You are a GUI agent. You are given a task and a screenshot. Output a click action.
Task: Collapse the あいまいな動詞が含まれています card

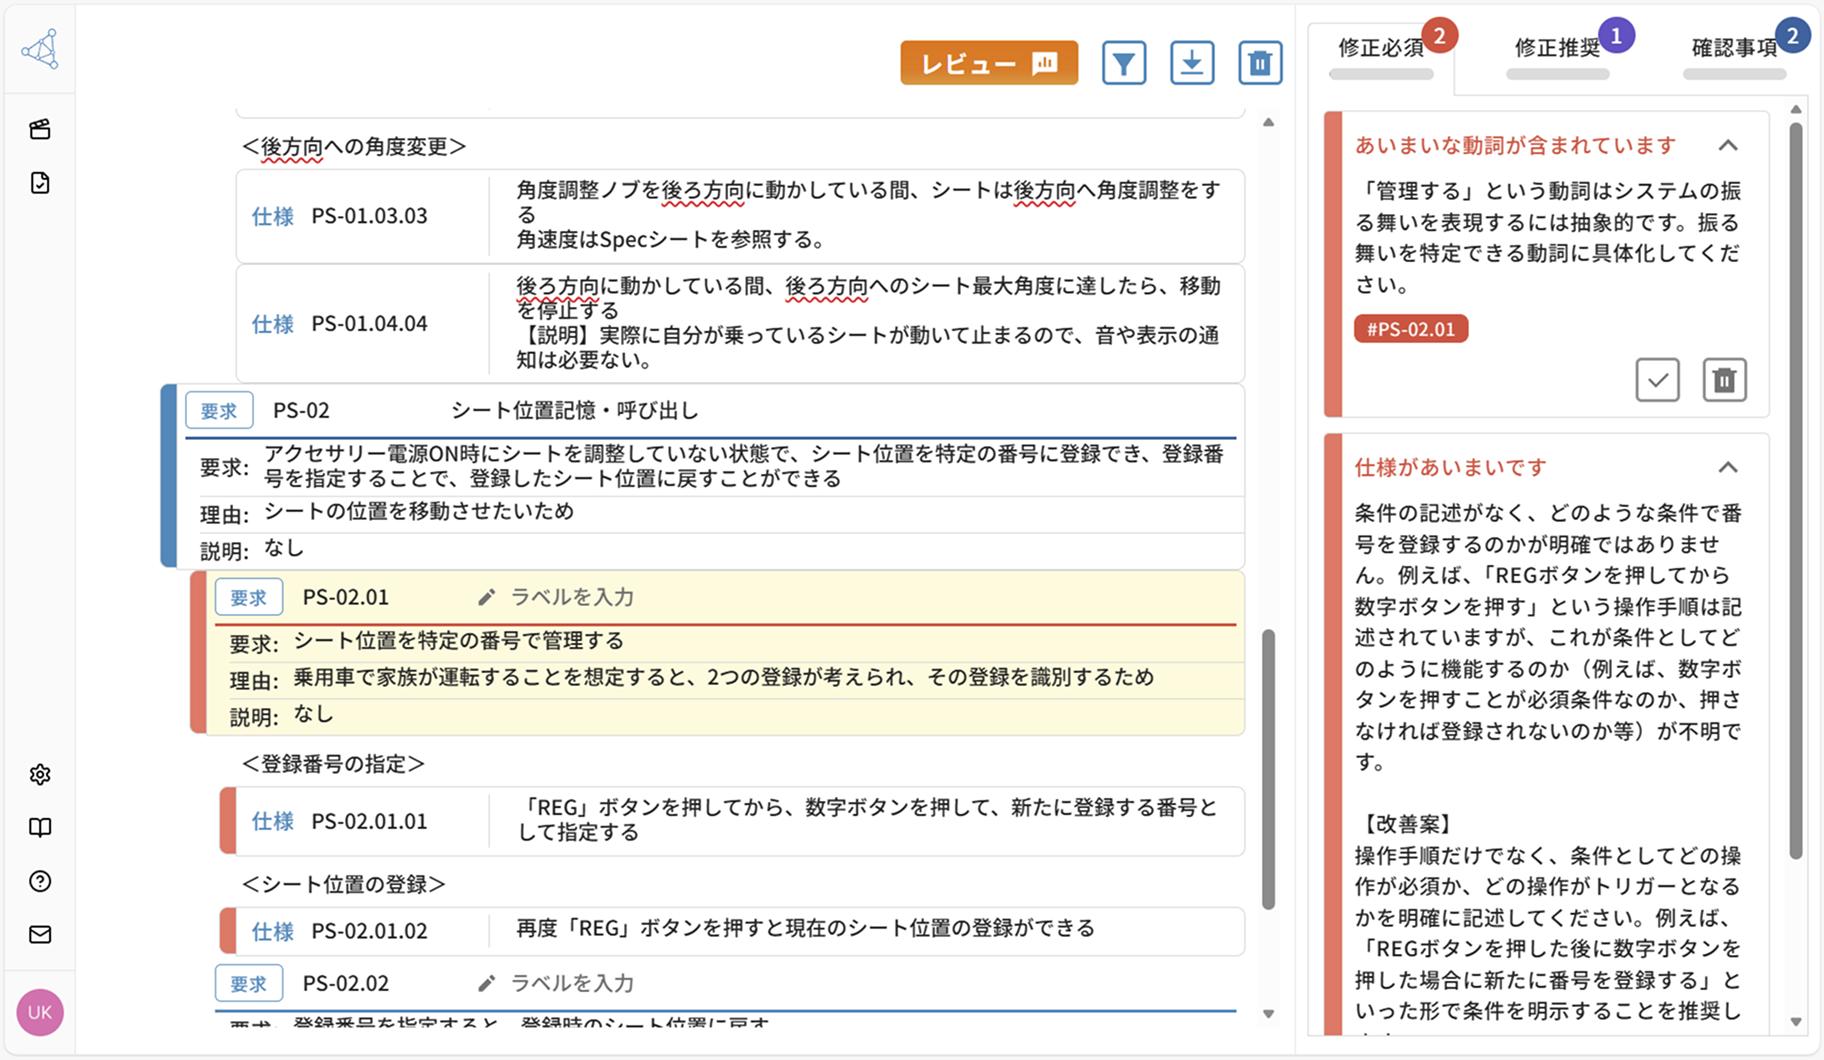[1729, 145]
